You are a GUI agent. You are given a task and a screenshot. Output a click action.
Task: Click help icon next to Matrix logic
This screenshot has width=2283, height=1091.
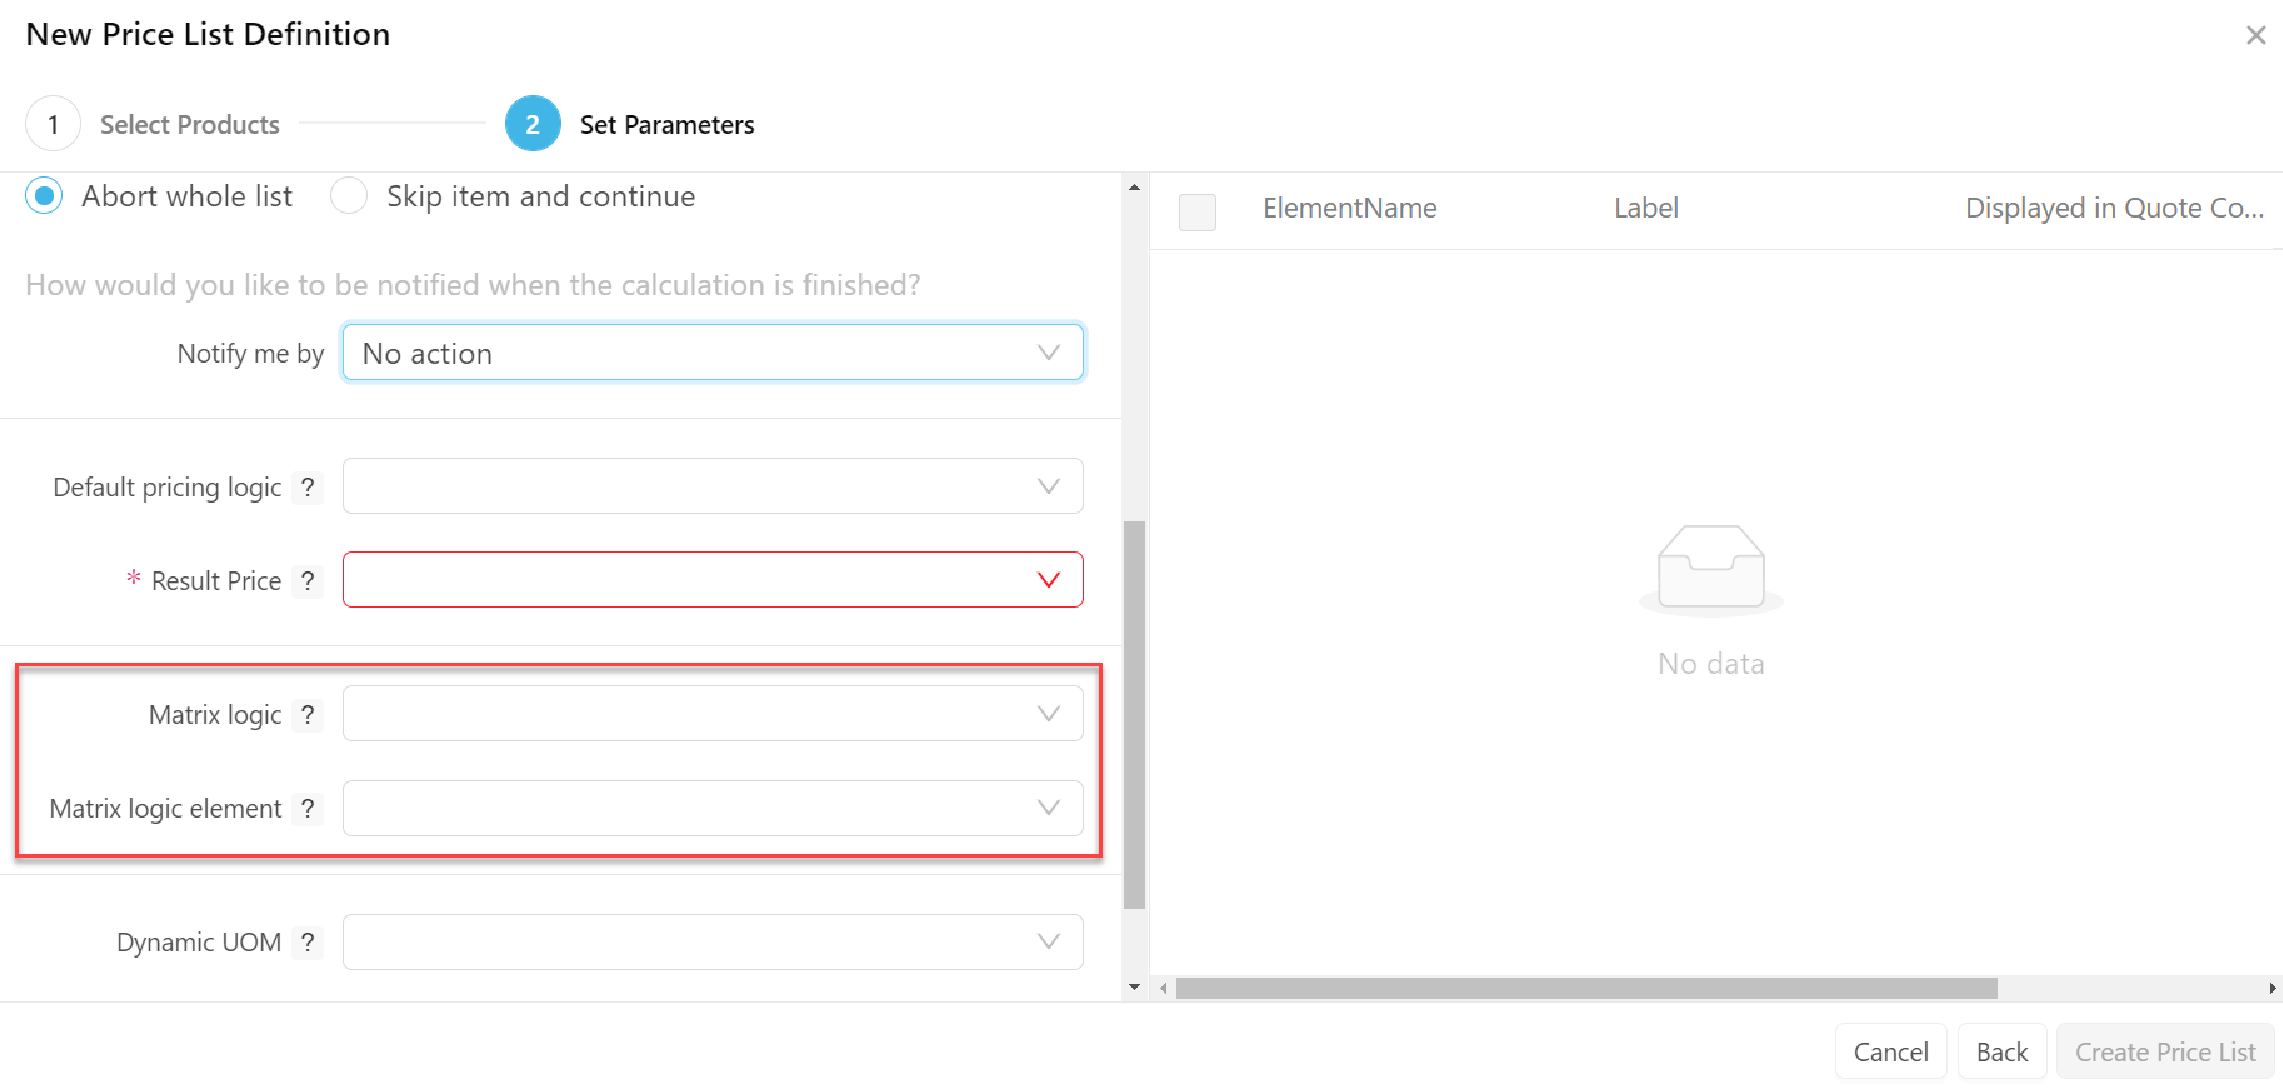308,715
